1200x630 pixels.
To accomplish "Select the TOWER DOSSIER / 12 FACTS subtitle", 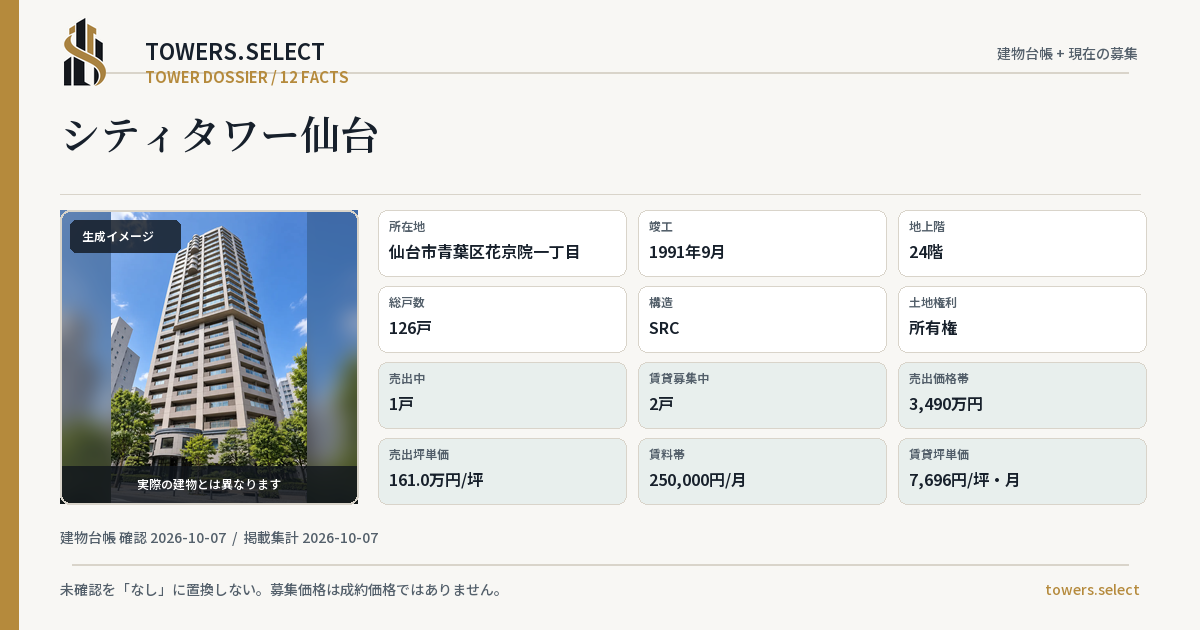I will pos(247,77).
